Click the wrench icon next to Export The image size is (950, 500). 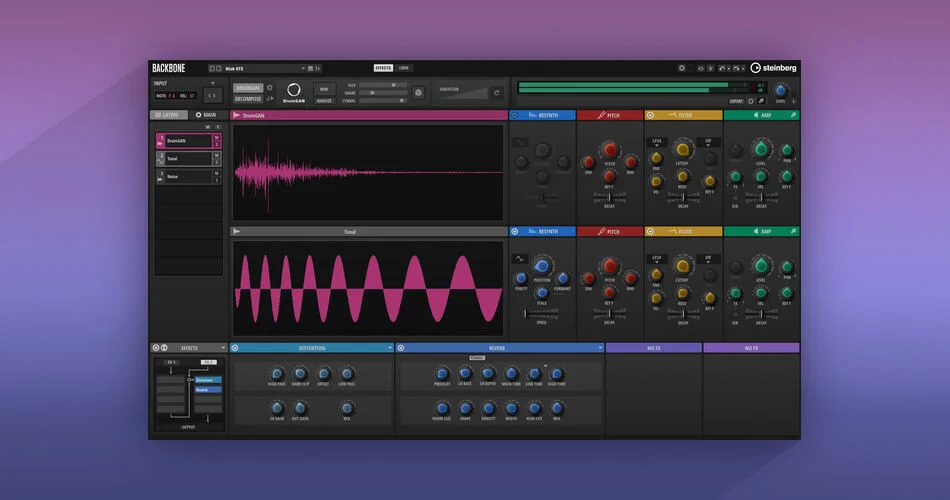[762, 101]
